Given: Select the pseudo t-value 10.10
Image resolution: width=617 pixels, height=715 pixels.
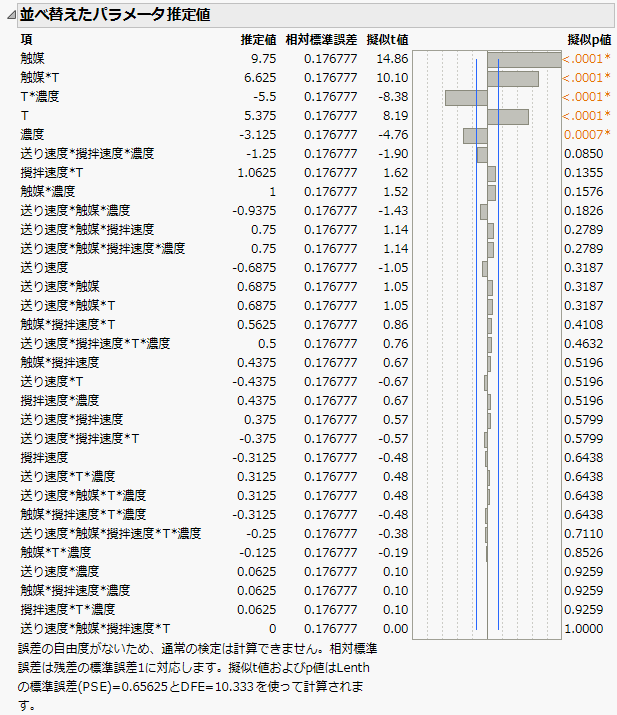Looking at the screenshot, I should click(x=392, y=78).
